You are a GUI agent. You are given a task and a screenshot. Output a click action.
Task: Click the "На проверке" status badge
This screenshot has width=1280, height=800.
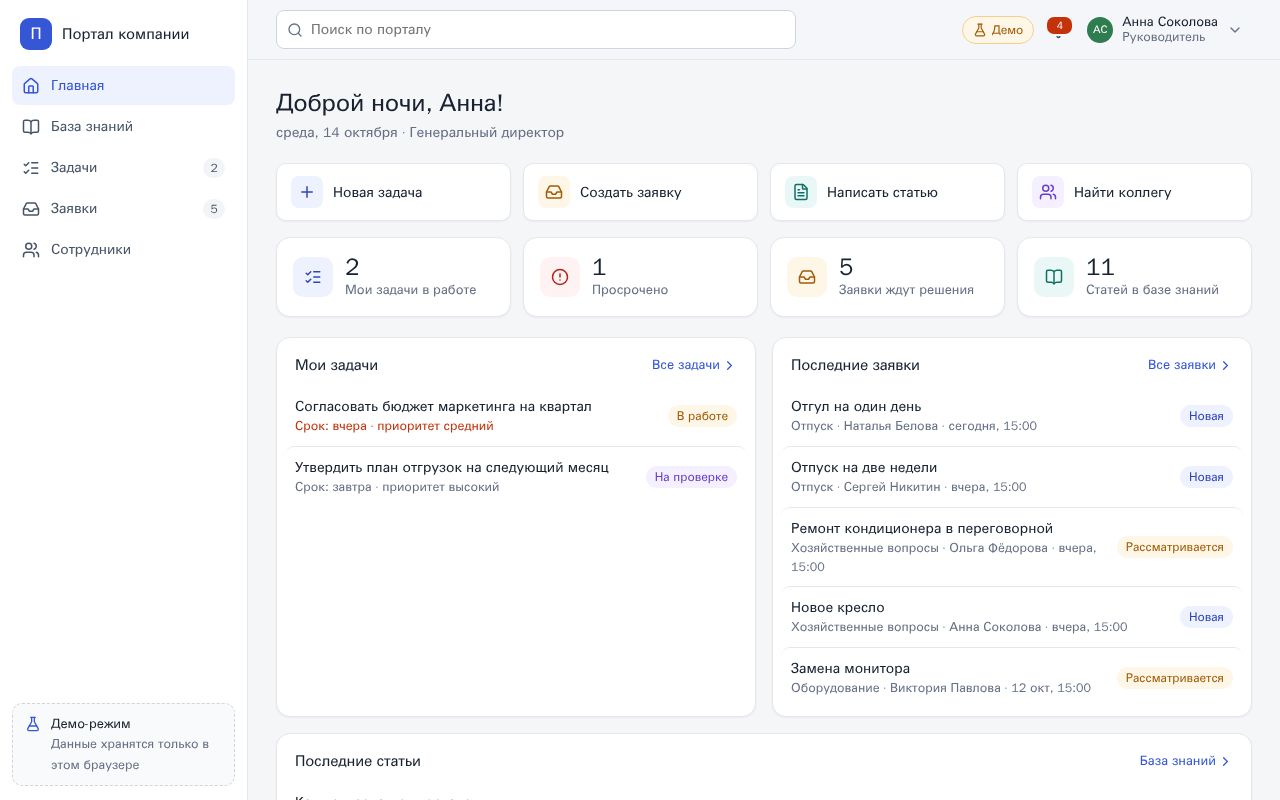(691, 477)
